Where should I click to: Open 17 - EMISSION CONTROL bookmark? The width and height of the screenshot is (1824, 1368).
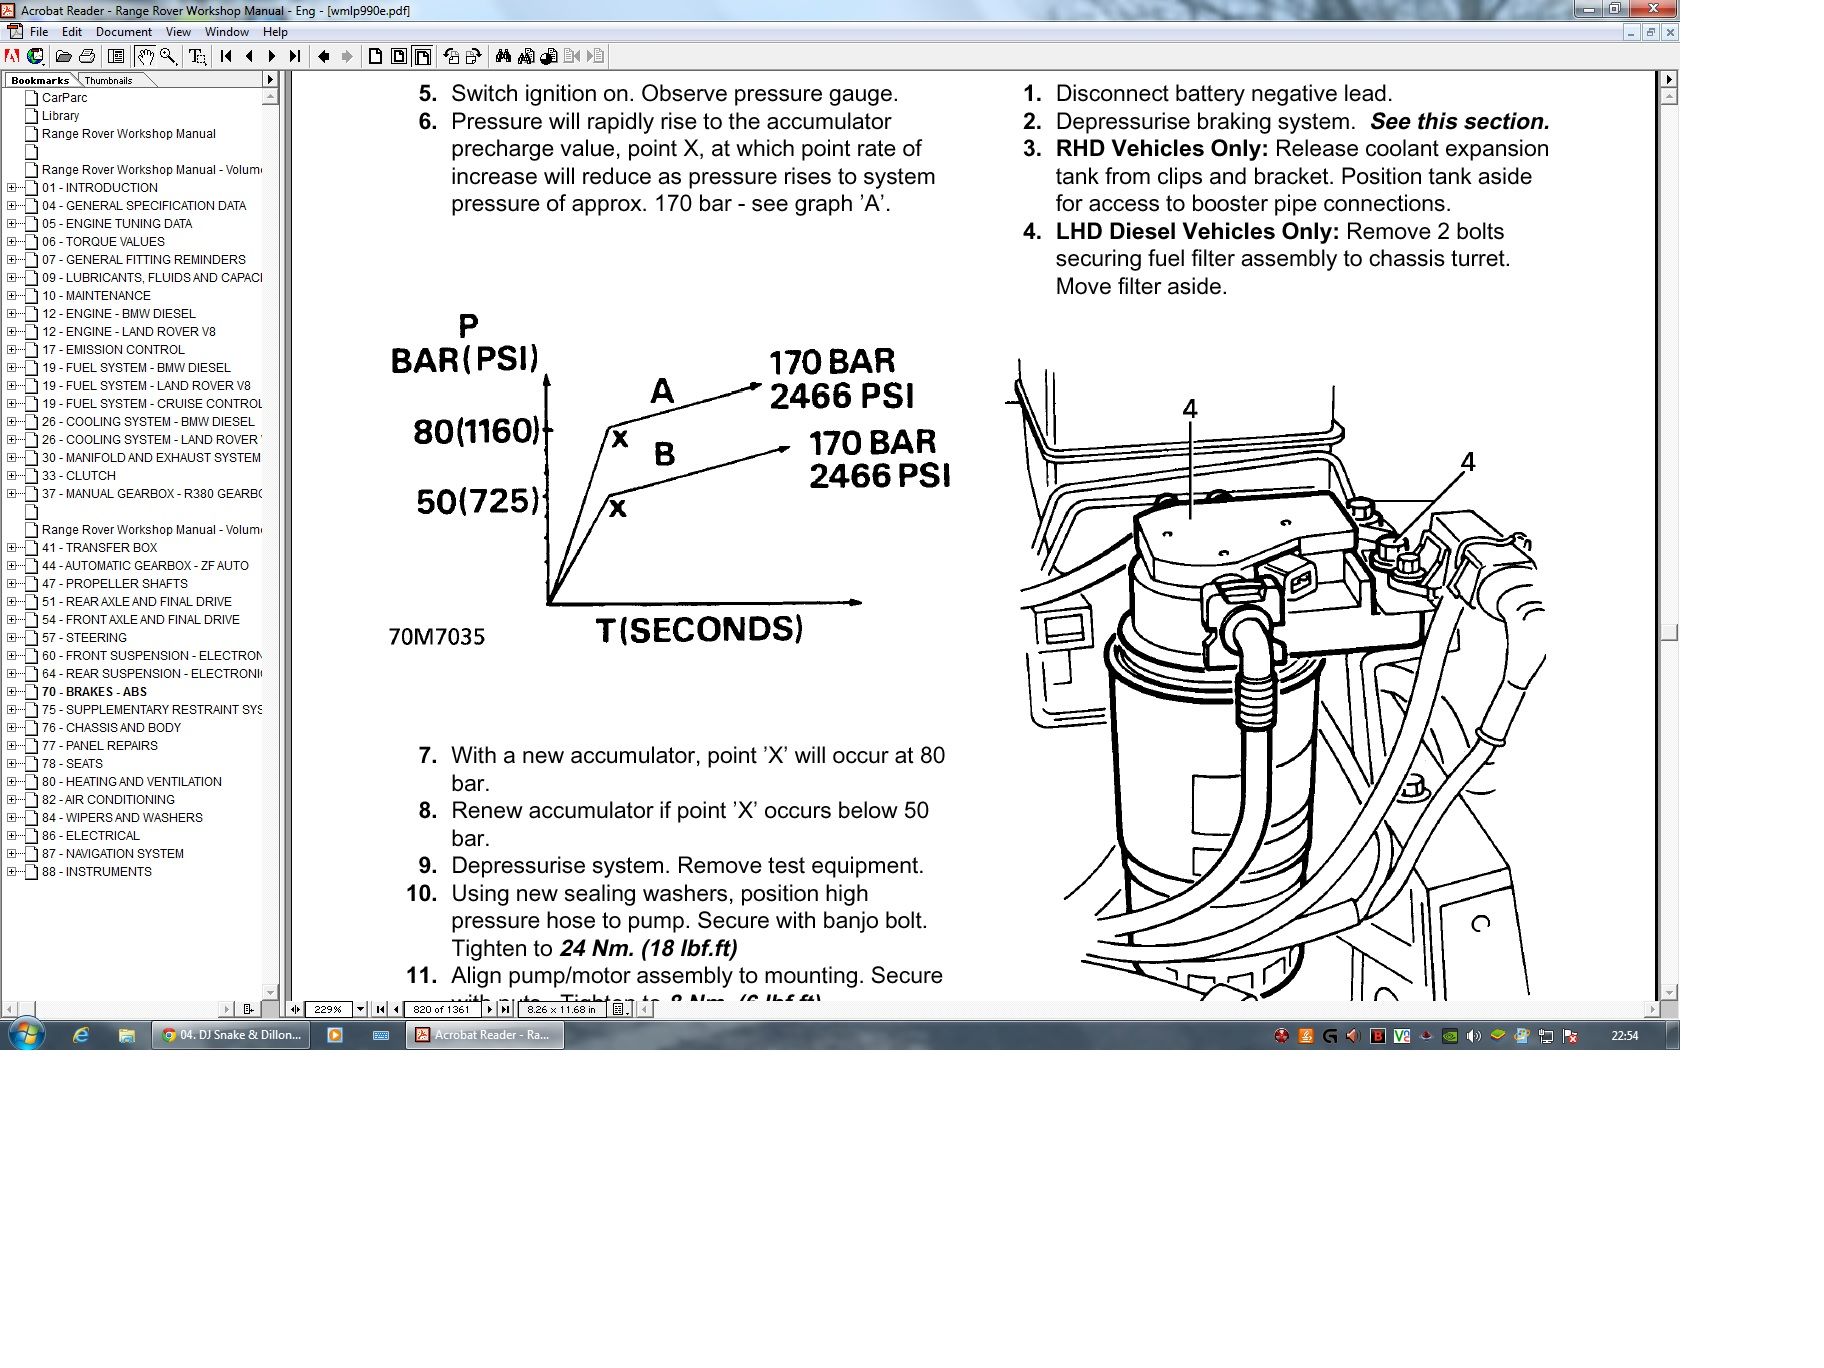113,350
